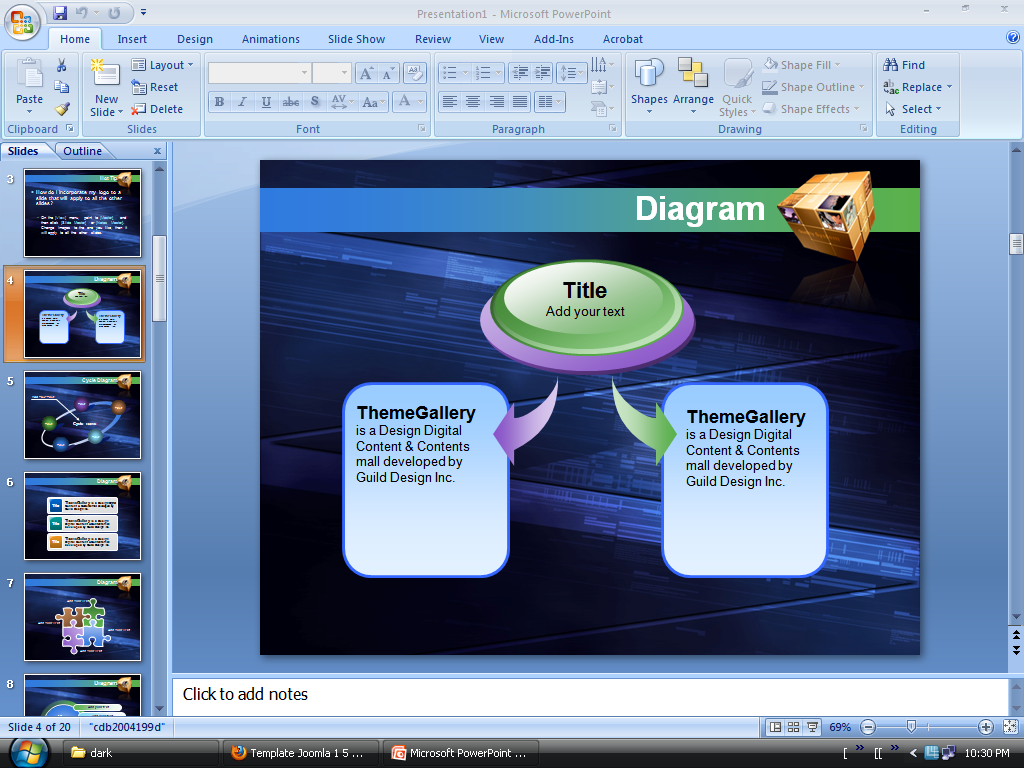Save the presentation with floppy icon
The height and width of the screenshot is (768, 1024).
pyautogui.click(x=60, y=12)
